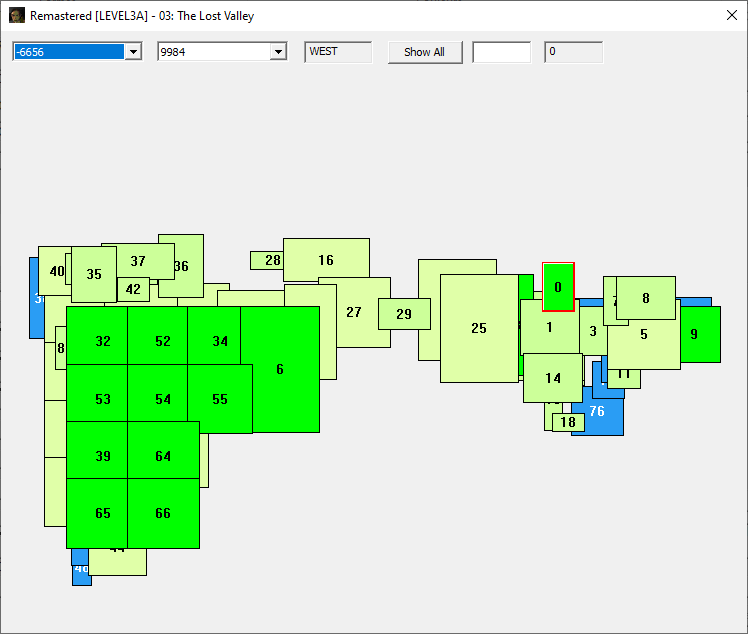Select room 34 green block
The width and height of the screenshot is (748, 634).
(214, 335)
